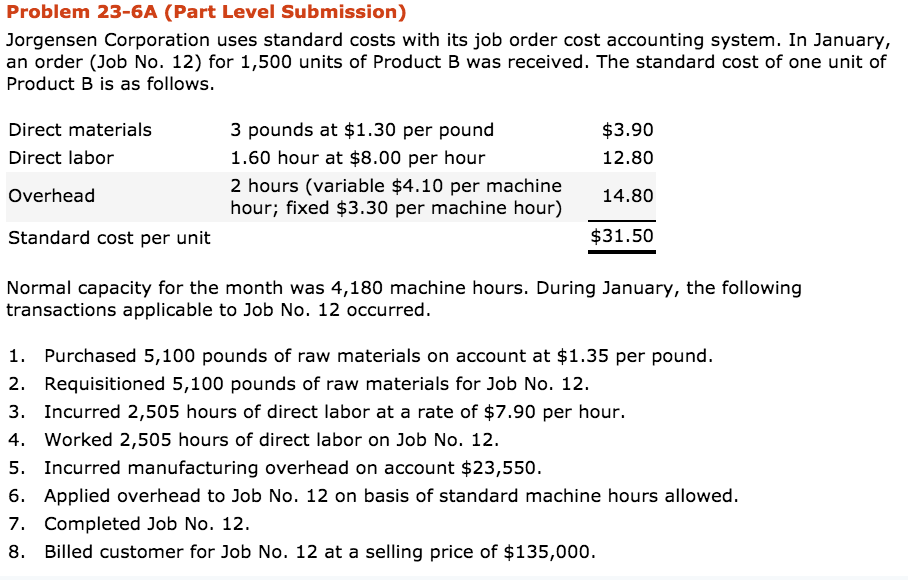Select the $3.90 direct materials amount

(628, 130)
